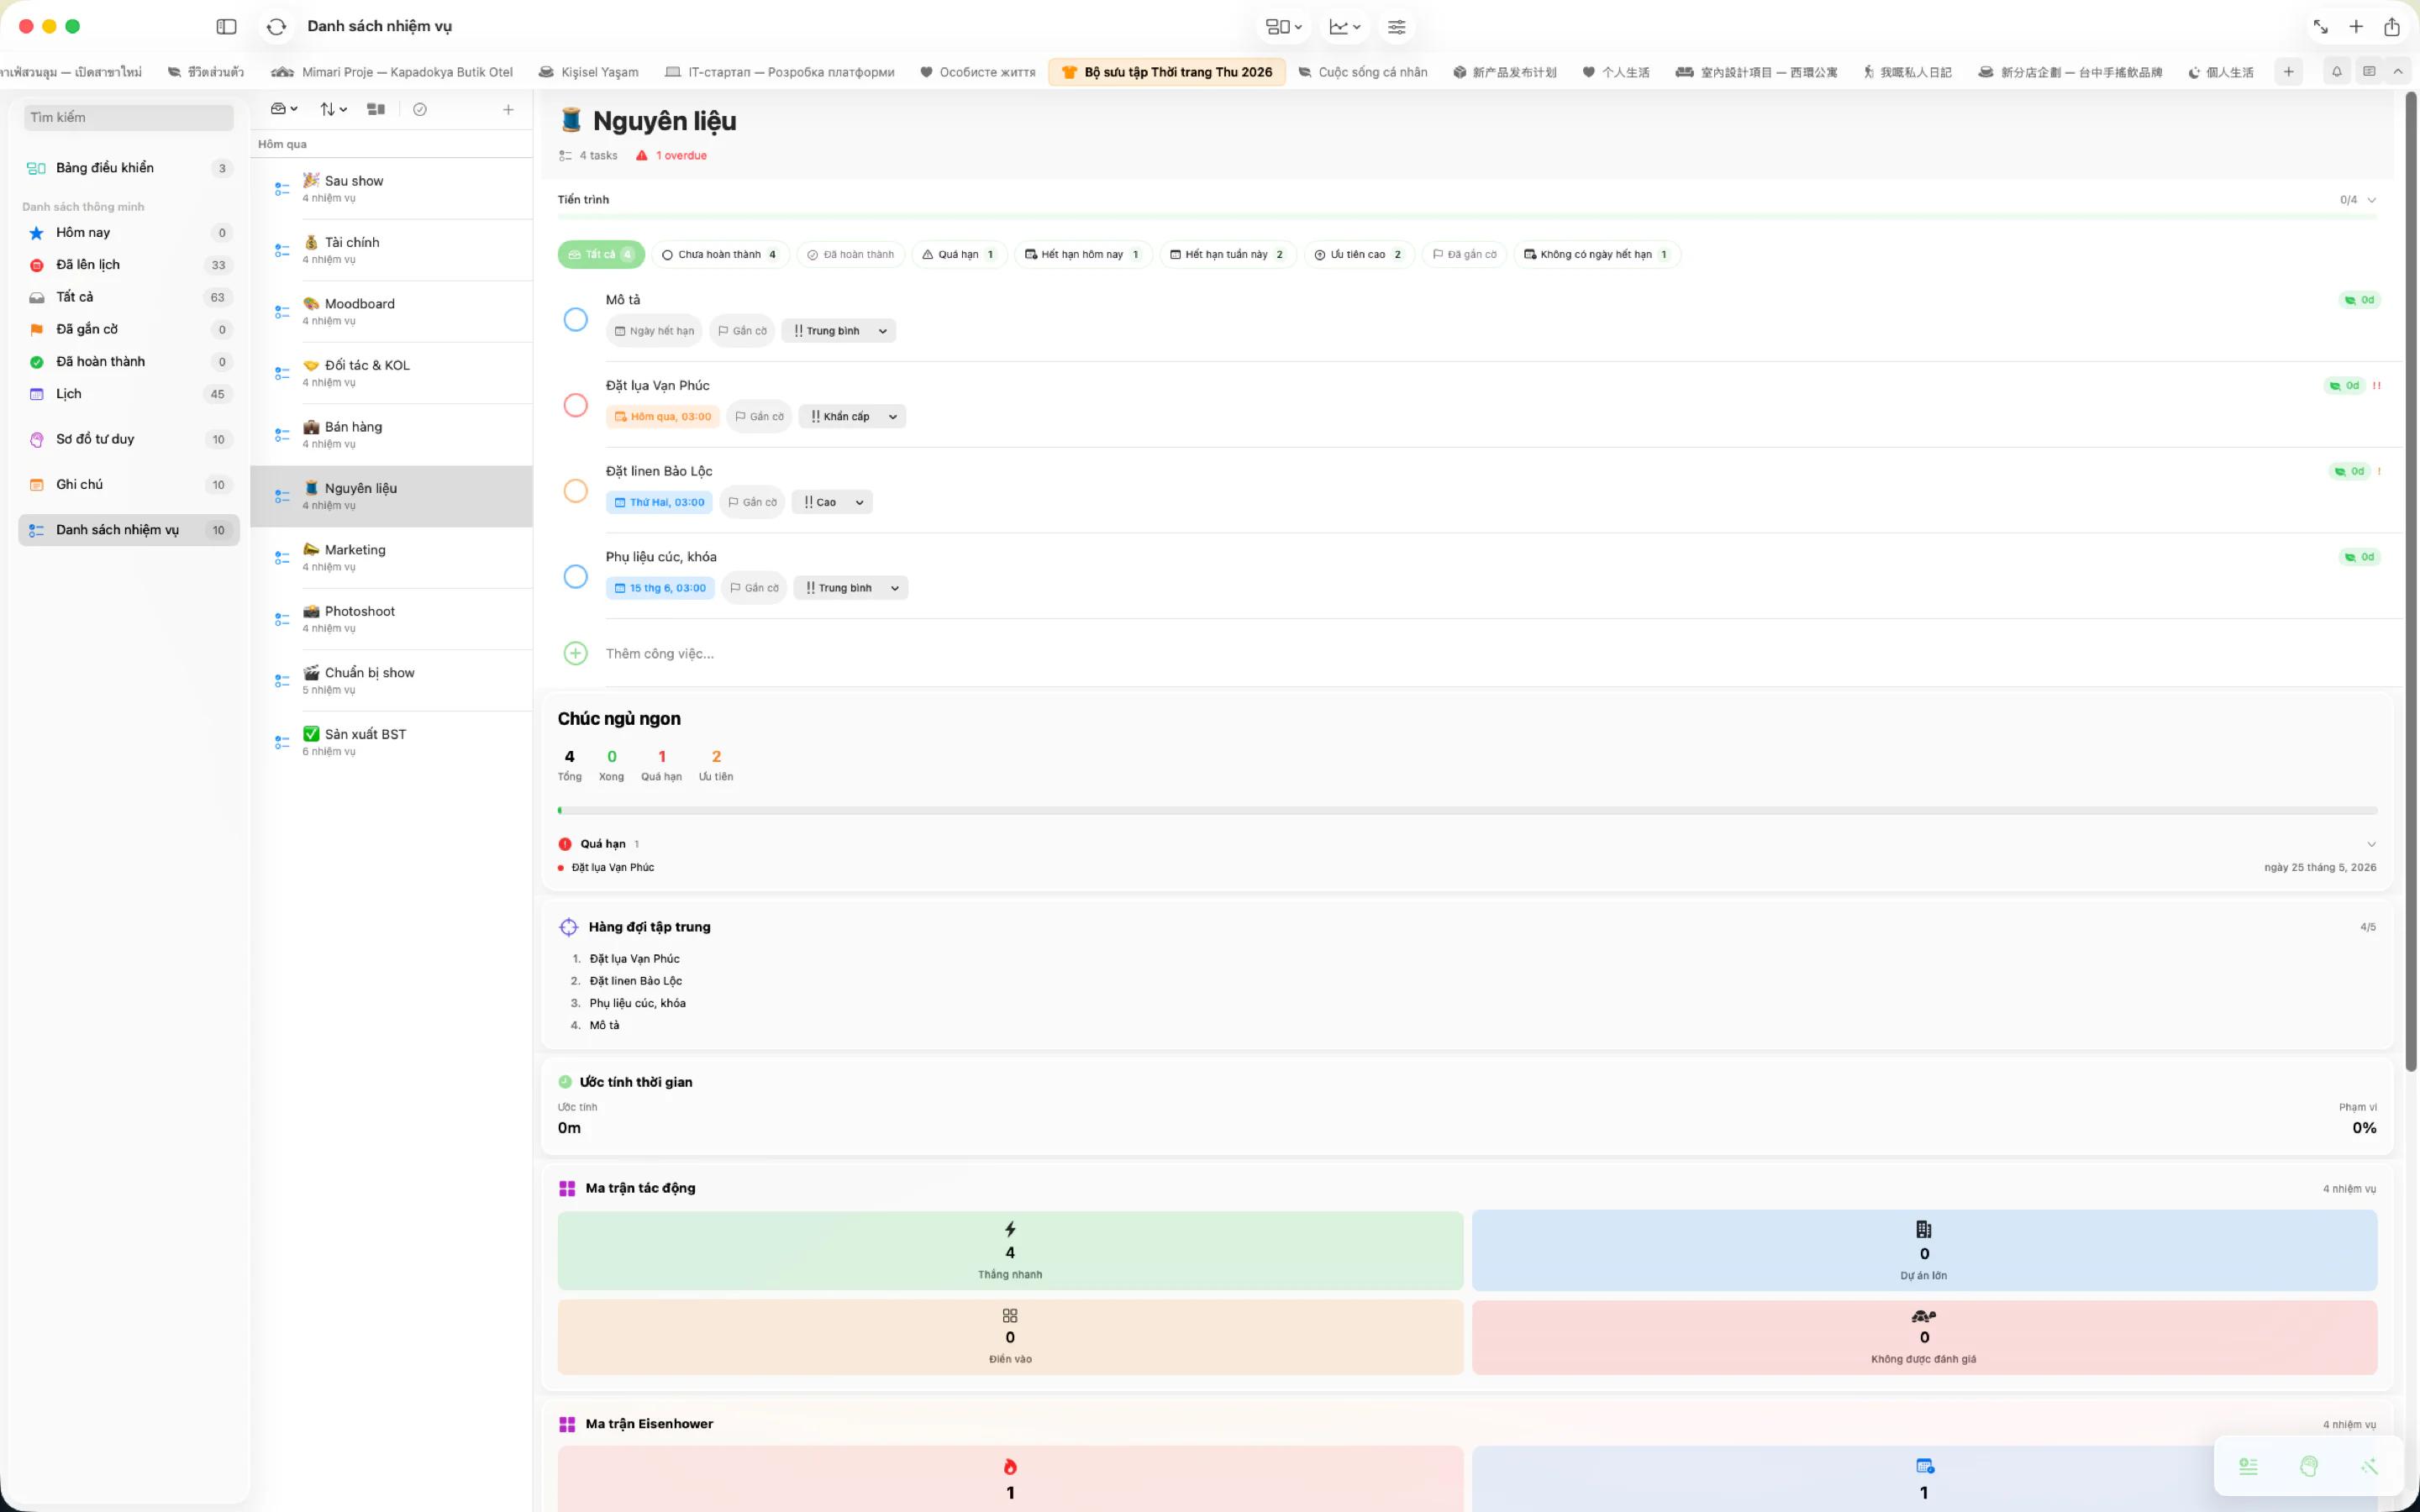Open the layout view dropdown in title bar

coord(1284,27)
